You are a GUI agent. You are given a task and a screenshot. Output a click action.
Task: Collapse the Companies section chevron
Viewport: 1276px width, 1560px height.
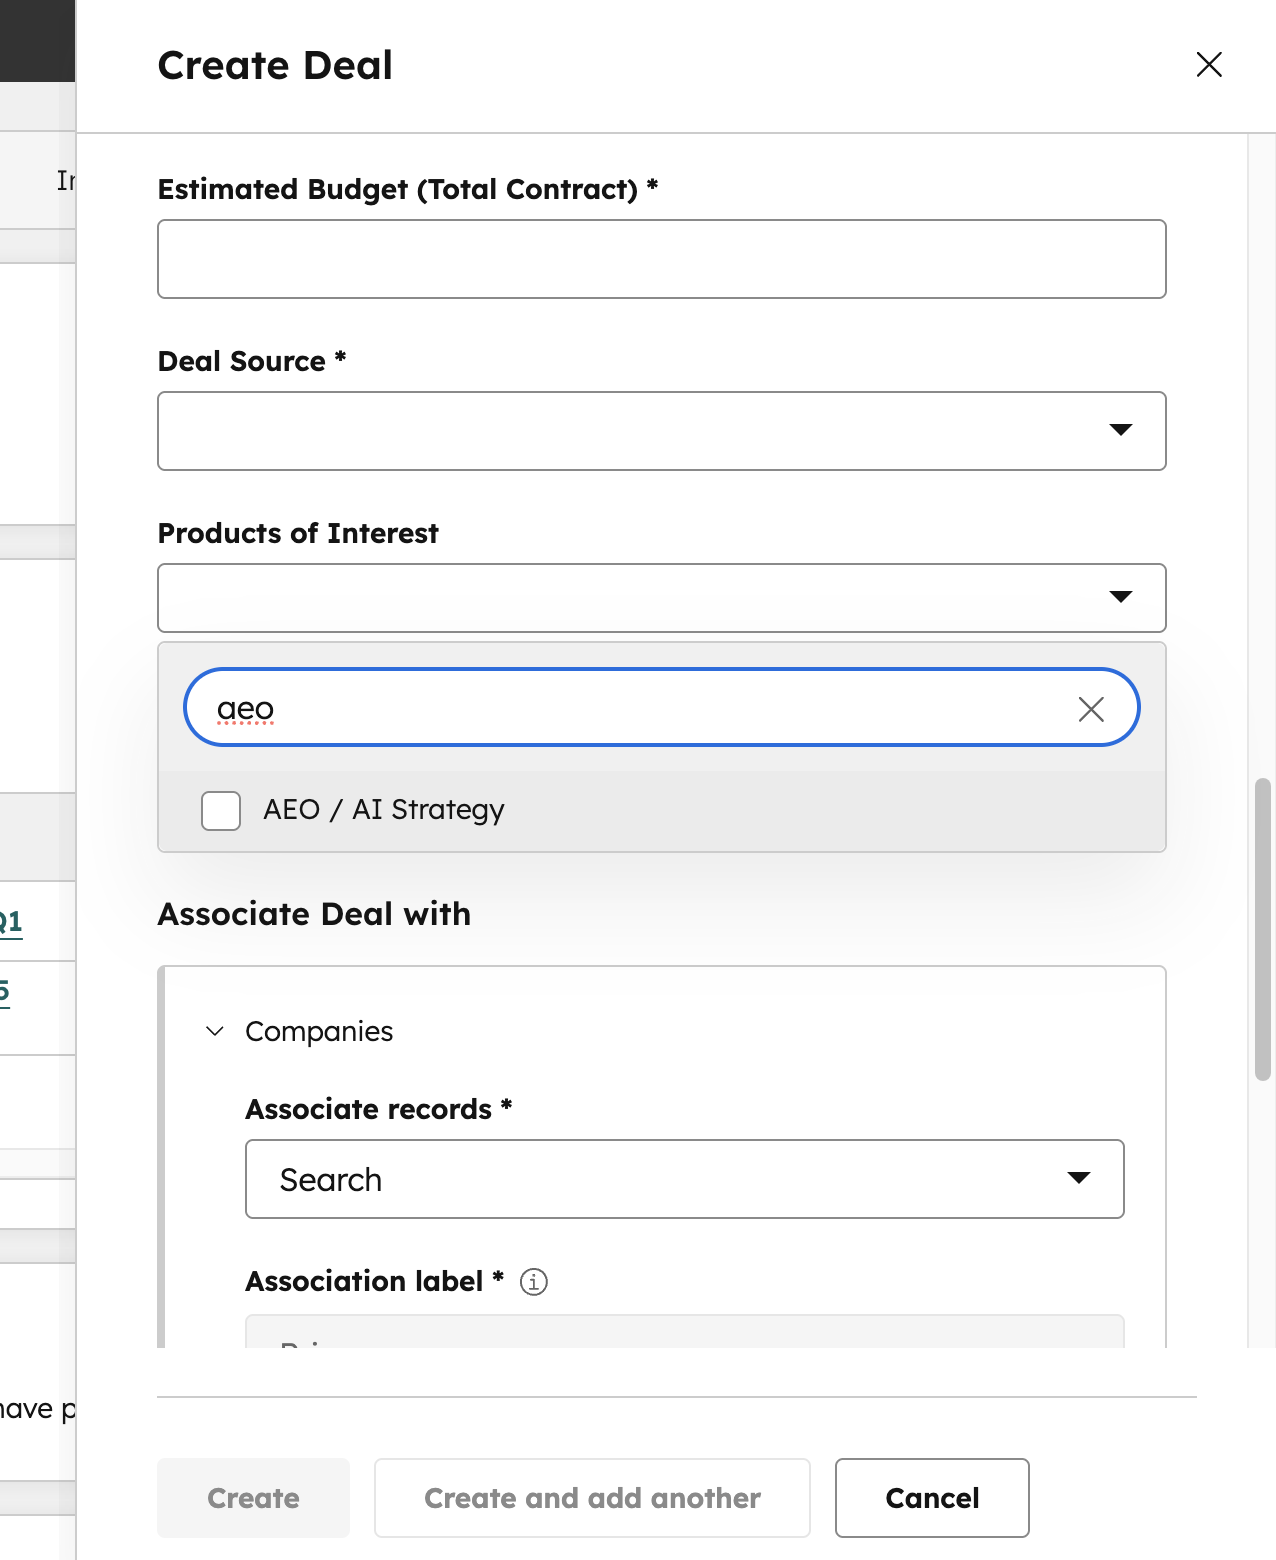tap(215, 1031)
